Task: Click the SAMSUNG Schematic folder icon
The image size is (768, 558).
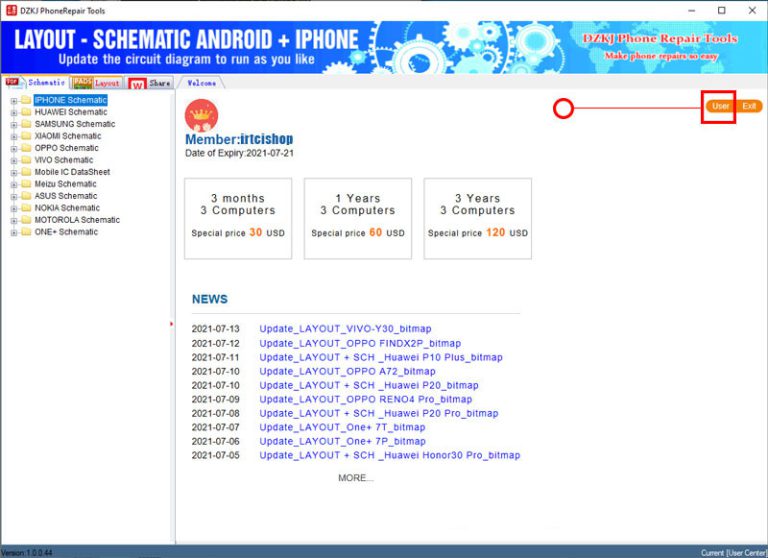Action: coord(26,124)
